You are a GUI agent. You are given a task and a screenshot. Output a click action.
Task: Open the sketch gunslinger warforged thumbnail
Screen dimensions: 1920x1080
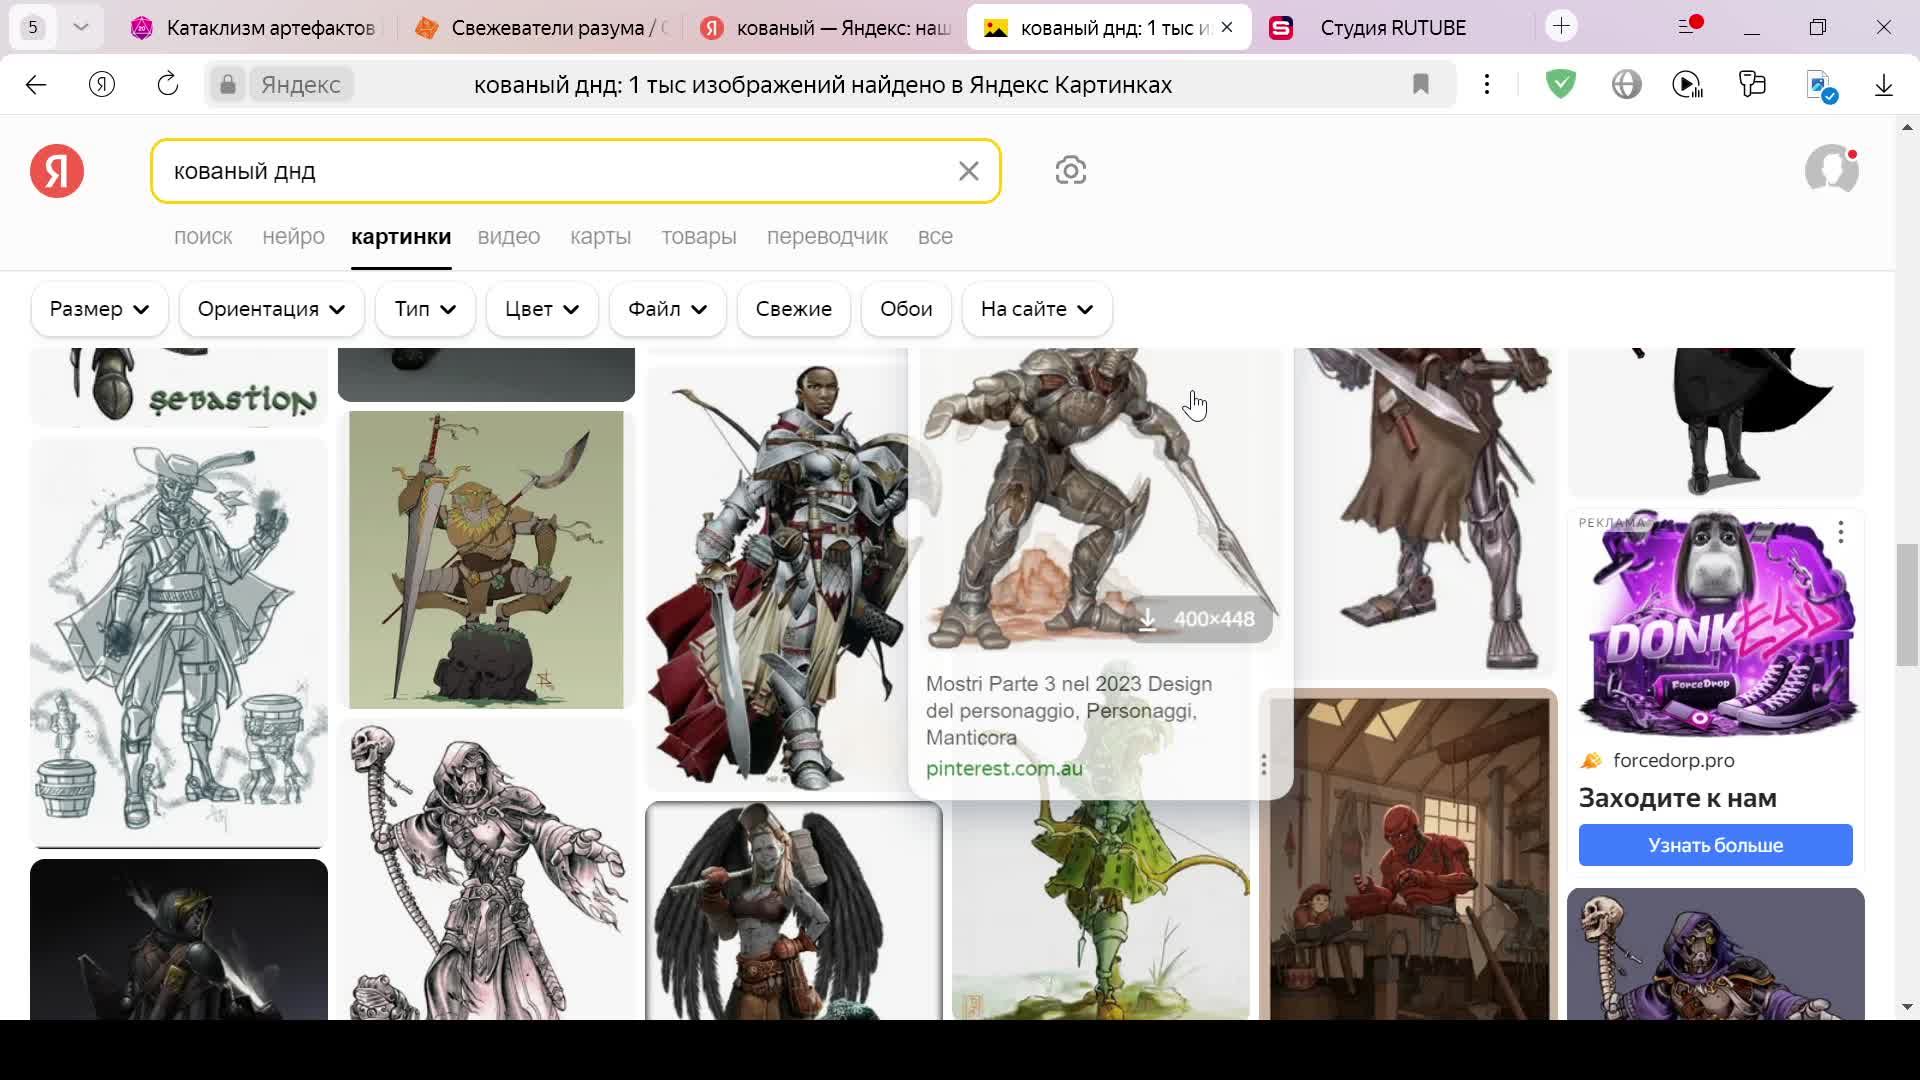tap(179, 642)
